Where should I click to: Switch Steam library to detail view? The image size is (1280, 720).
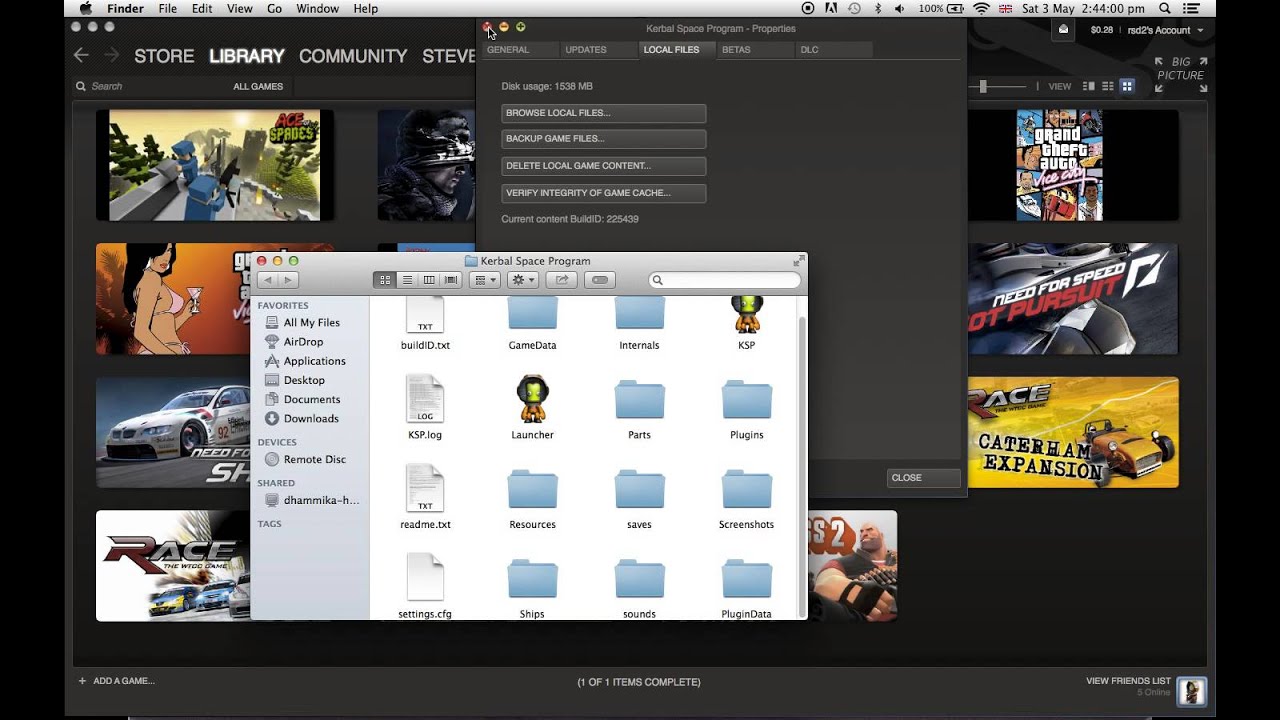coord(1089,87)
